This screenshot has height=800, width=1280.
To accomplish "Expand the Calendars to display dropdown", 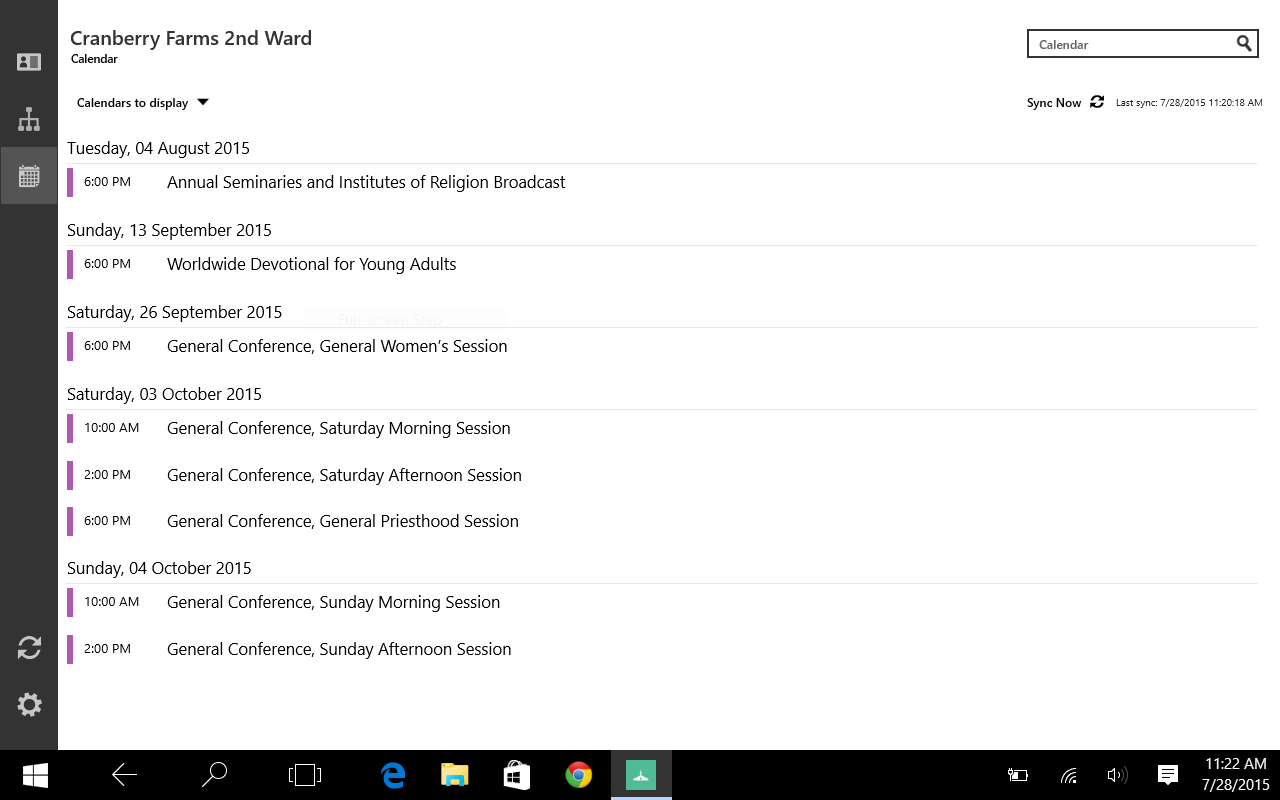I will pyautogui.click(x=142, y=102).
